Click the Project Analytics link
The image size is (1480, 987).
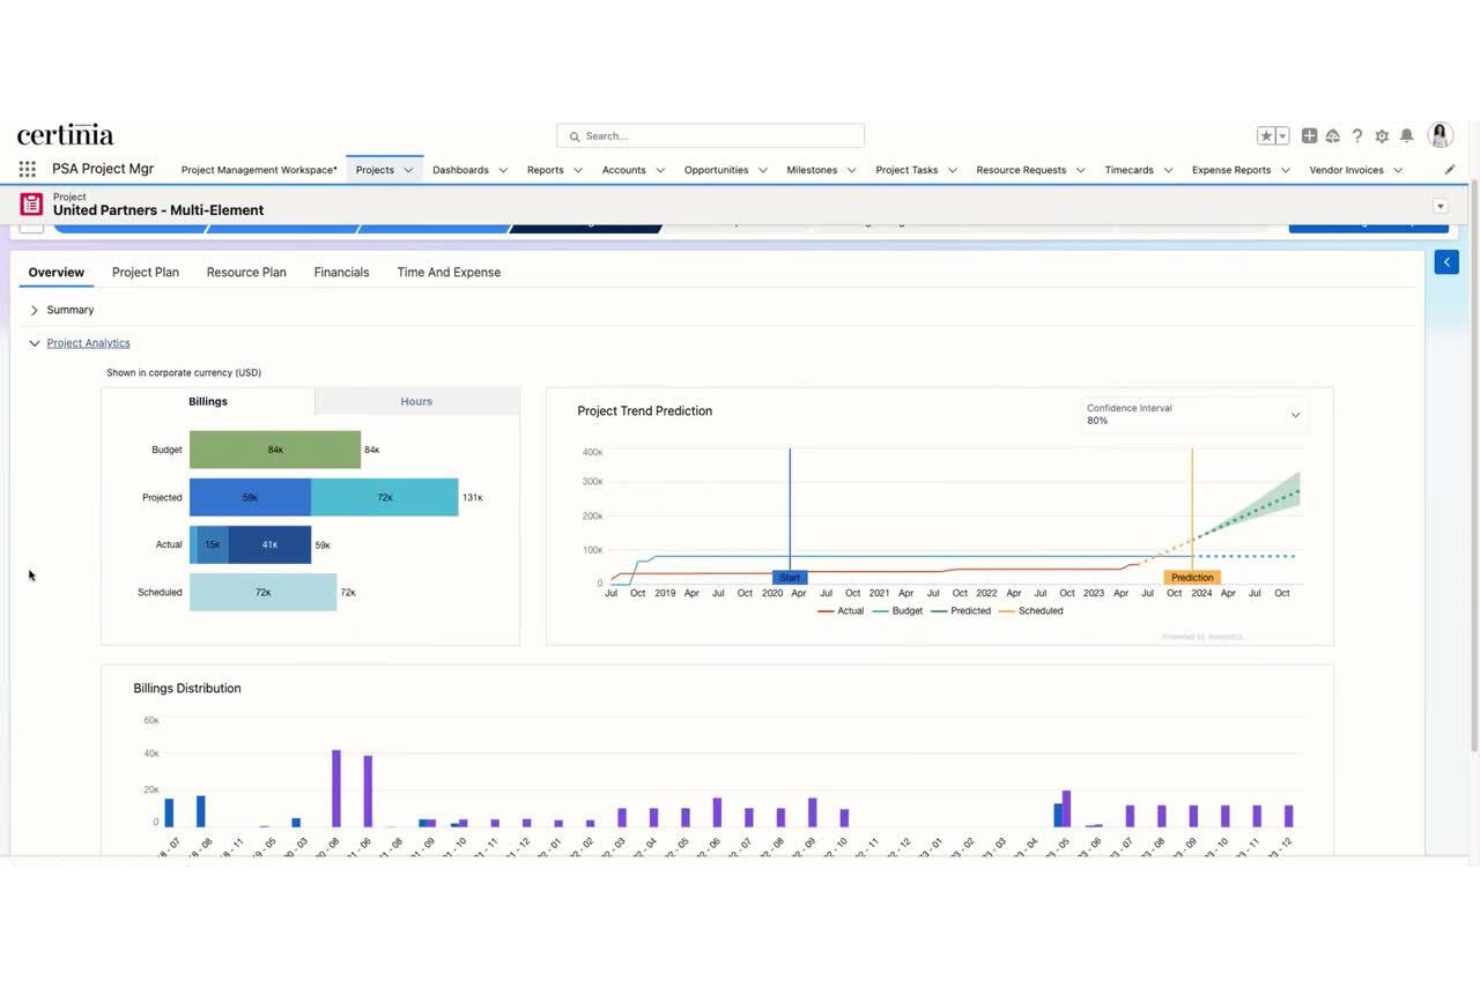coord(88,343)
